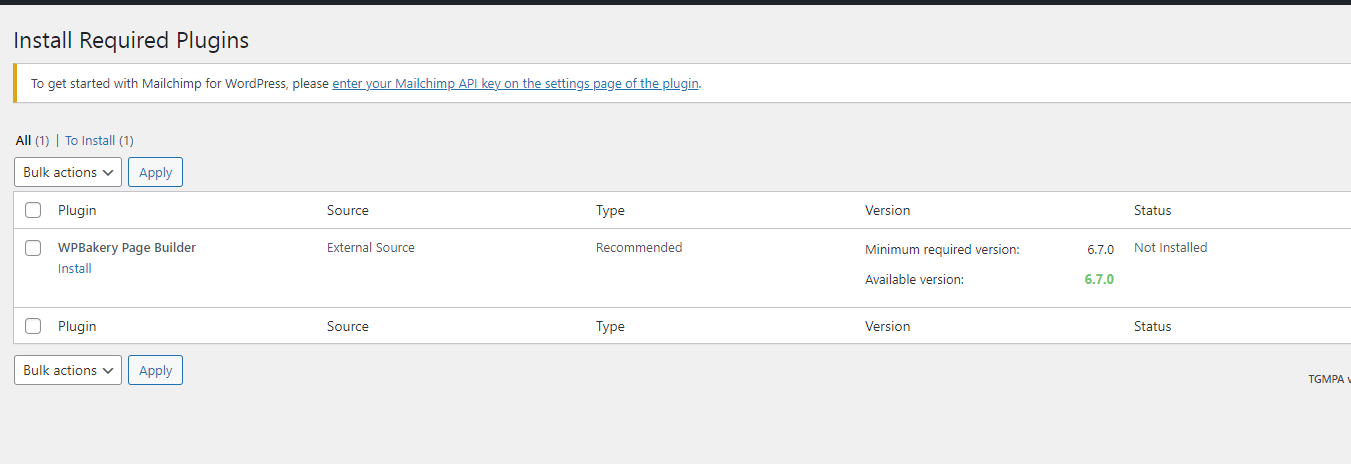The height and width of the screenshot is (464, 1351).
Task: Click the WPBakery Page Builder plugin name
Action: click(x=127, y=247)
